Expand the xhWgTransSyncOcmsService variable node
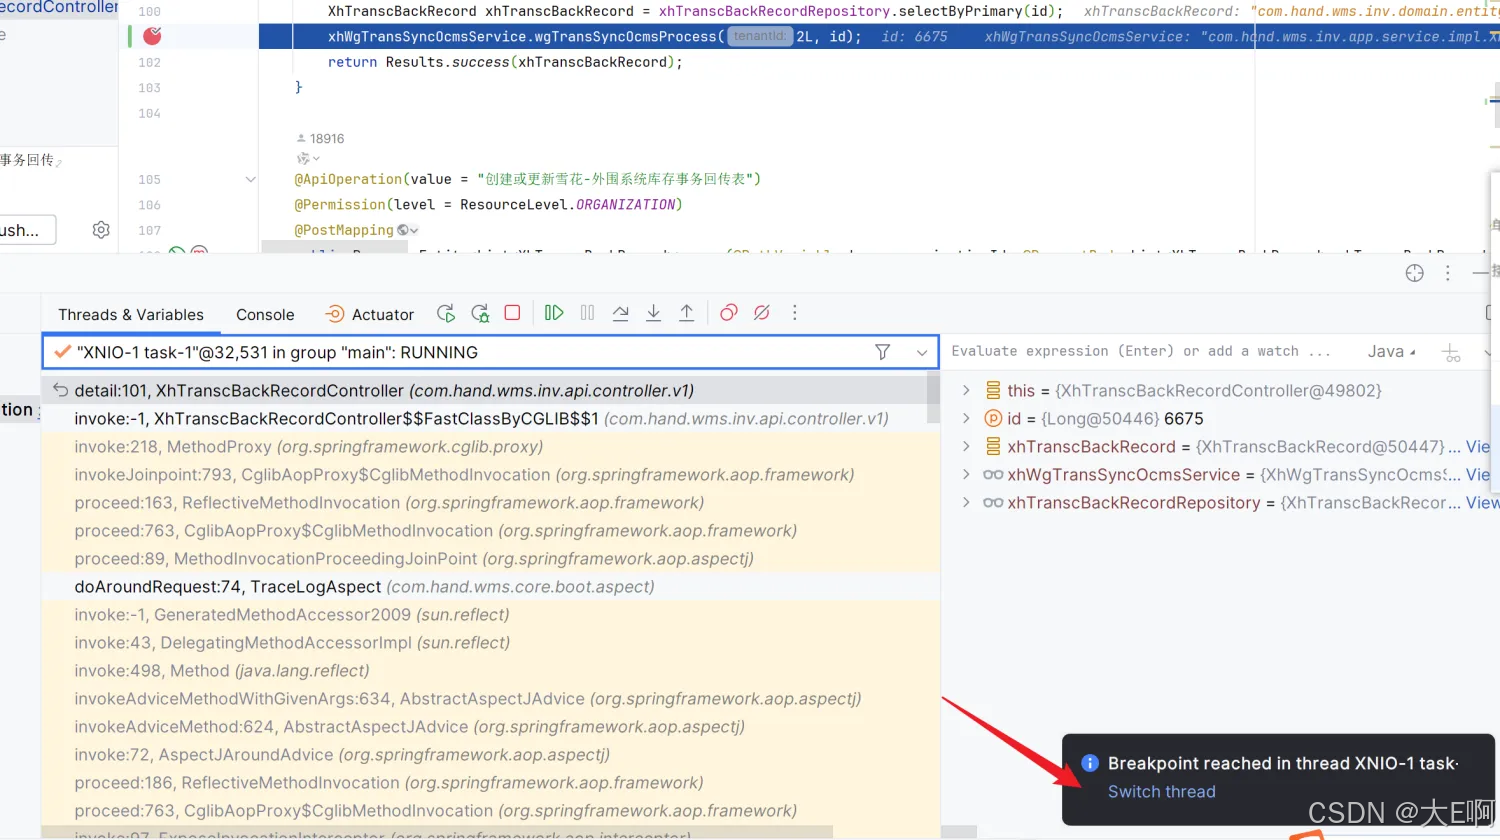The image size is (1500, 840). [966, 475]
